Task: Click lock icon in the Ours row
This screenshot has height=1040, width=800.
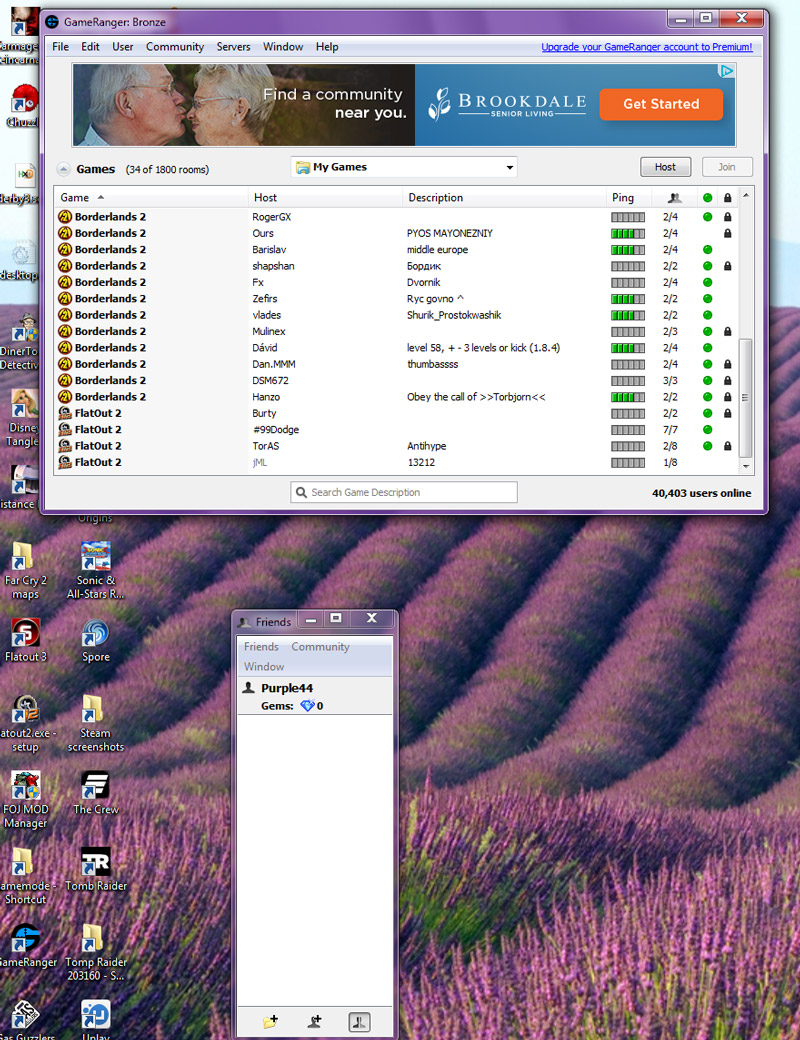Action: pos(727,233)
